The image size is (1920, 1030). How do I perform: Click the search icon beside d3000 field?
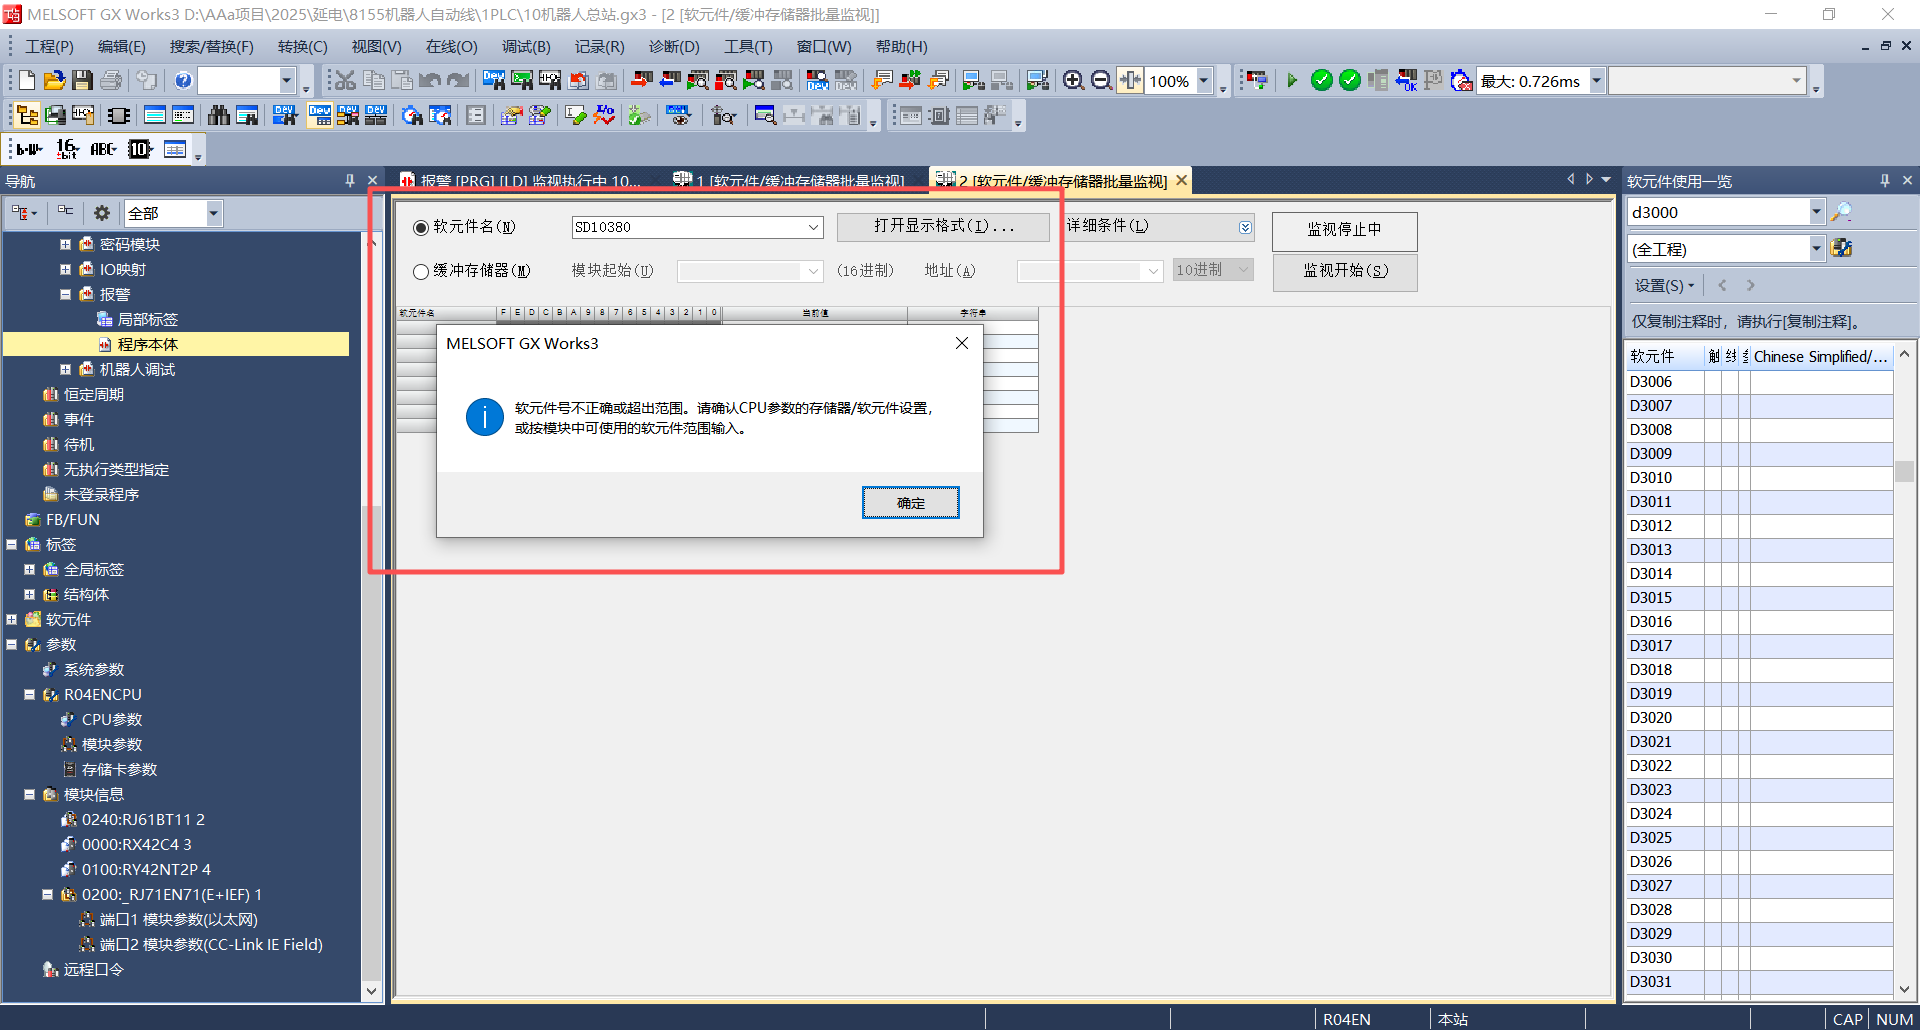coord(1841,212)
